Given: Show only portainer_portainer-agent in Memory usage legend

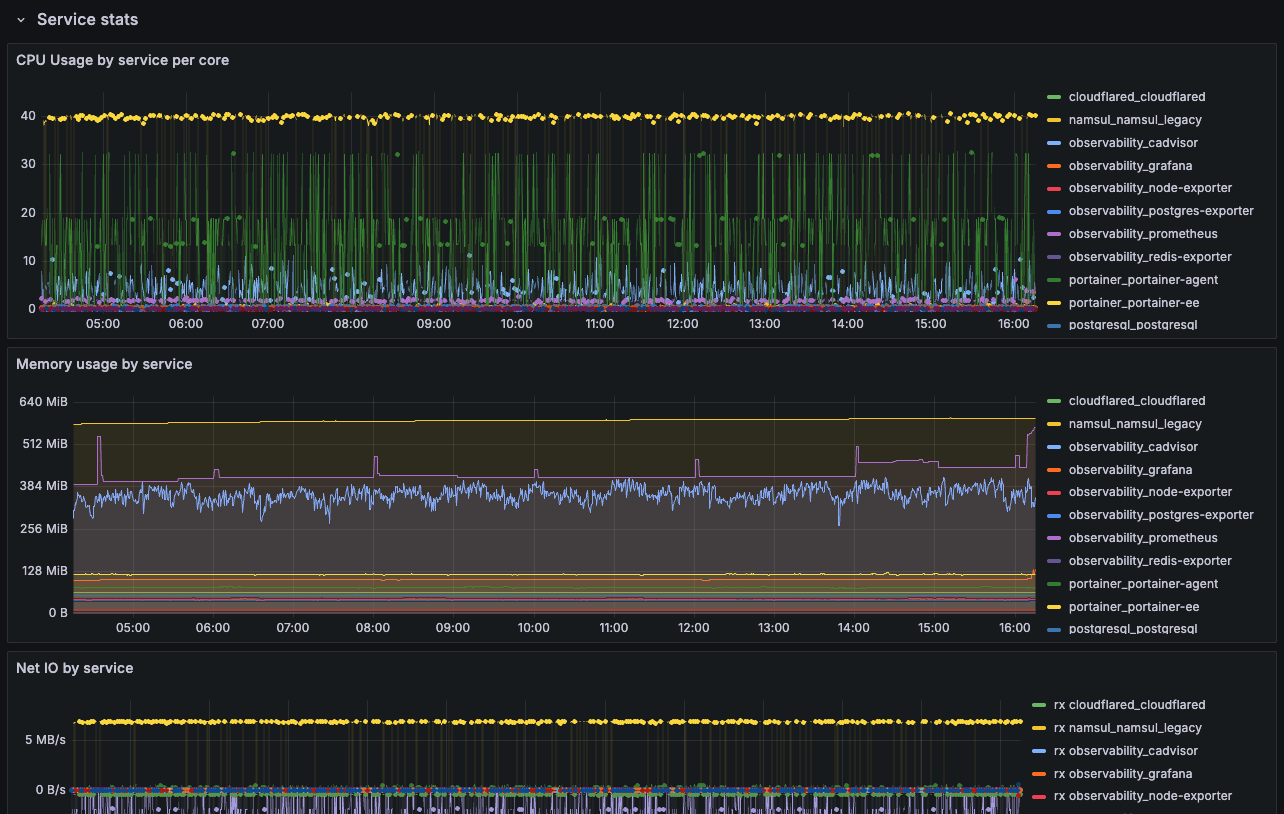Looking at the screenshot, I should tap(1143, 584).
